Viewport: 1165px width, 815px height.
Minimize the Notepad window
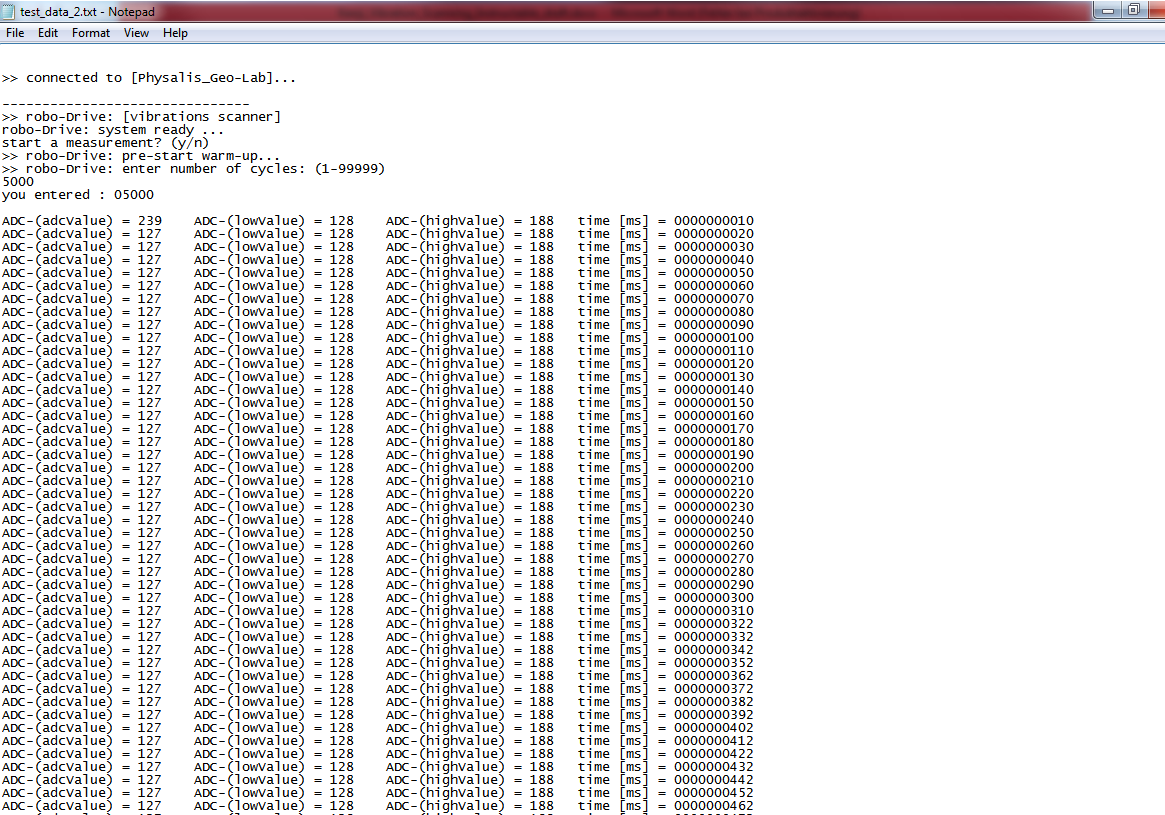tap(1109, 10)
